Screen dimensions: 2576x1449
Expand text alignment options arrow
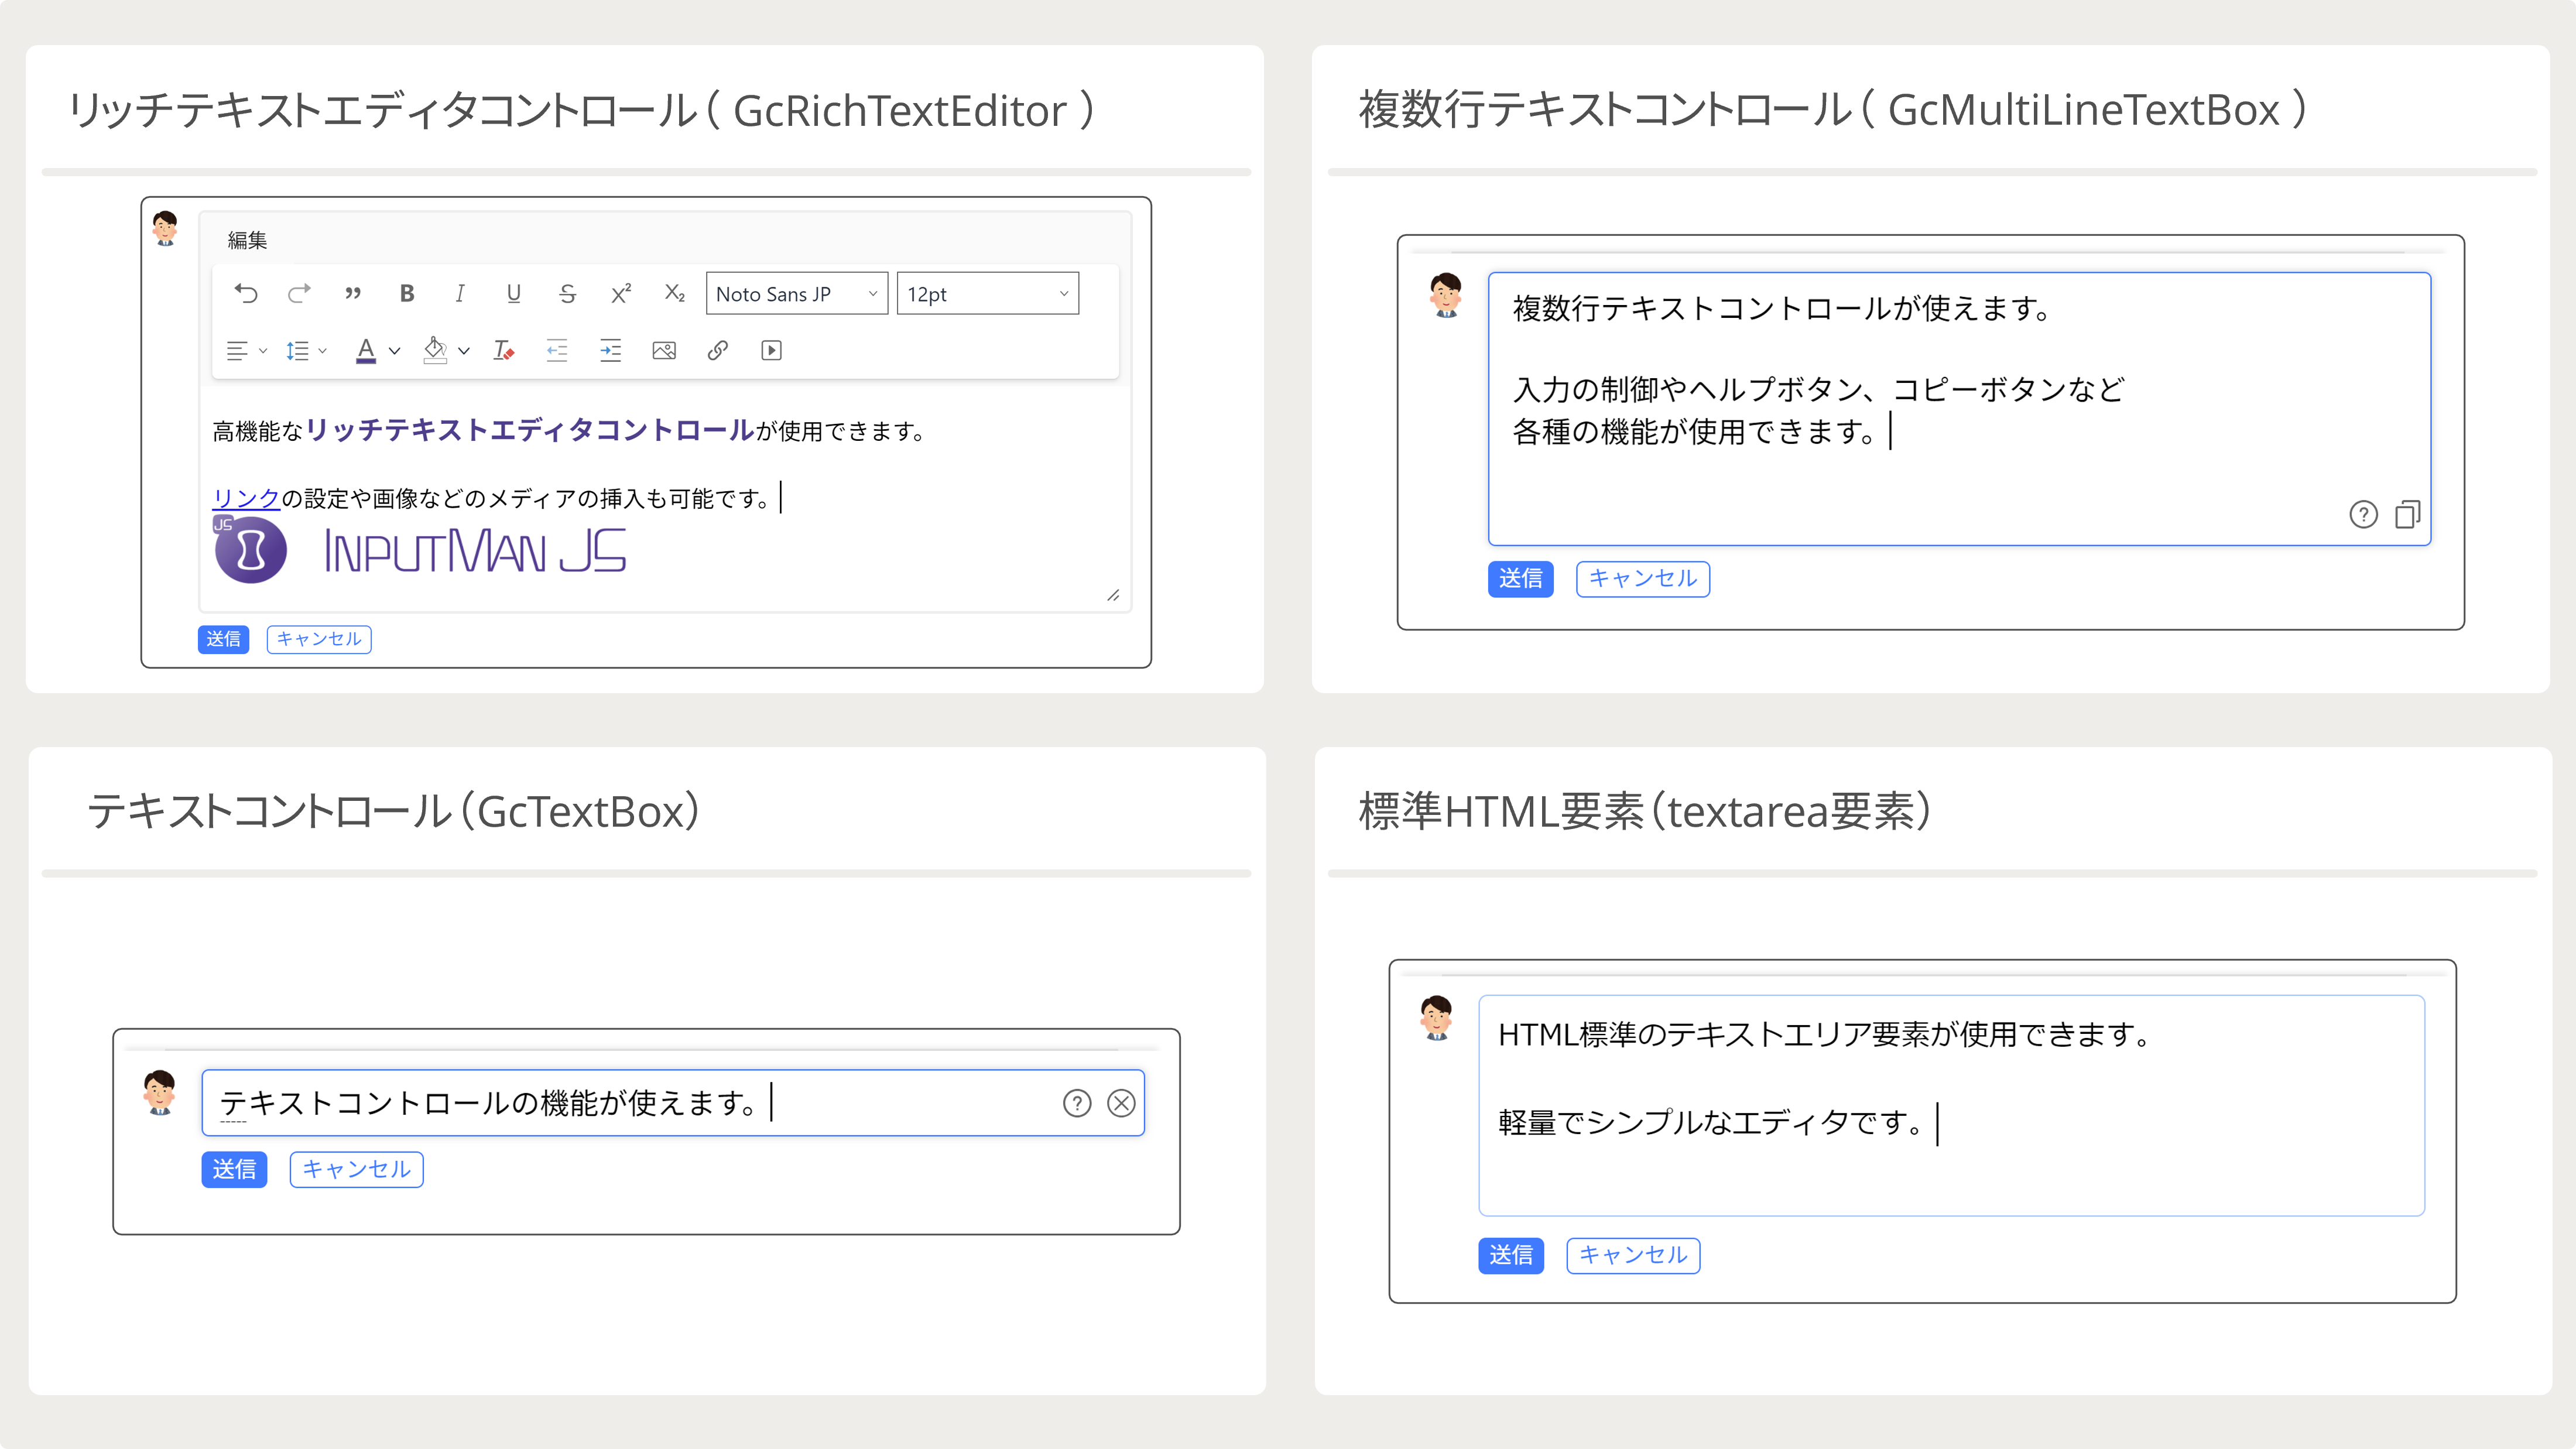click(x=263, y=350)
